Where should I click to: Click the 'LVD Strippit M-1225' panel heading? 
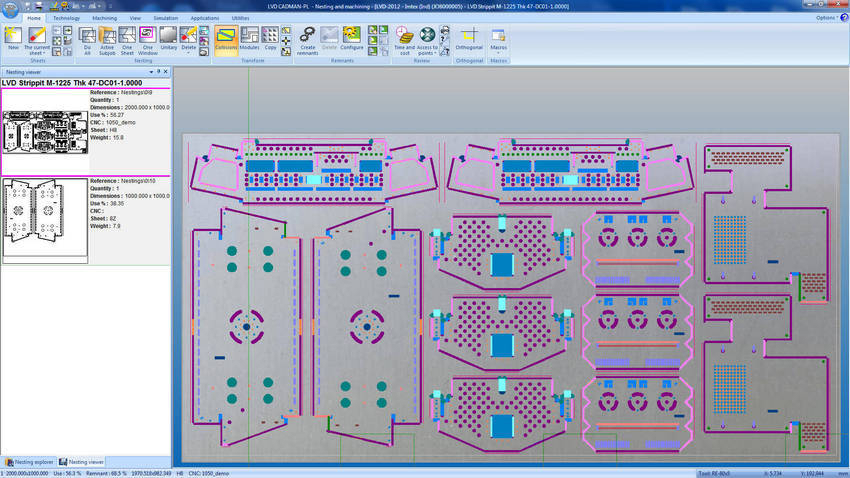coord(72,83)
